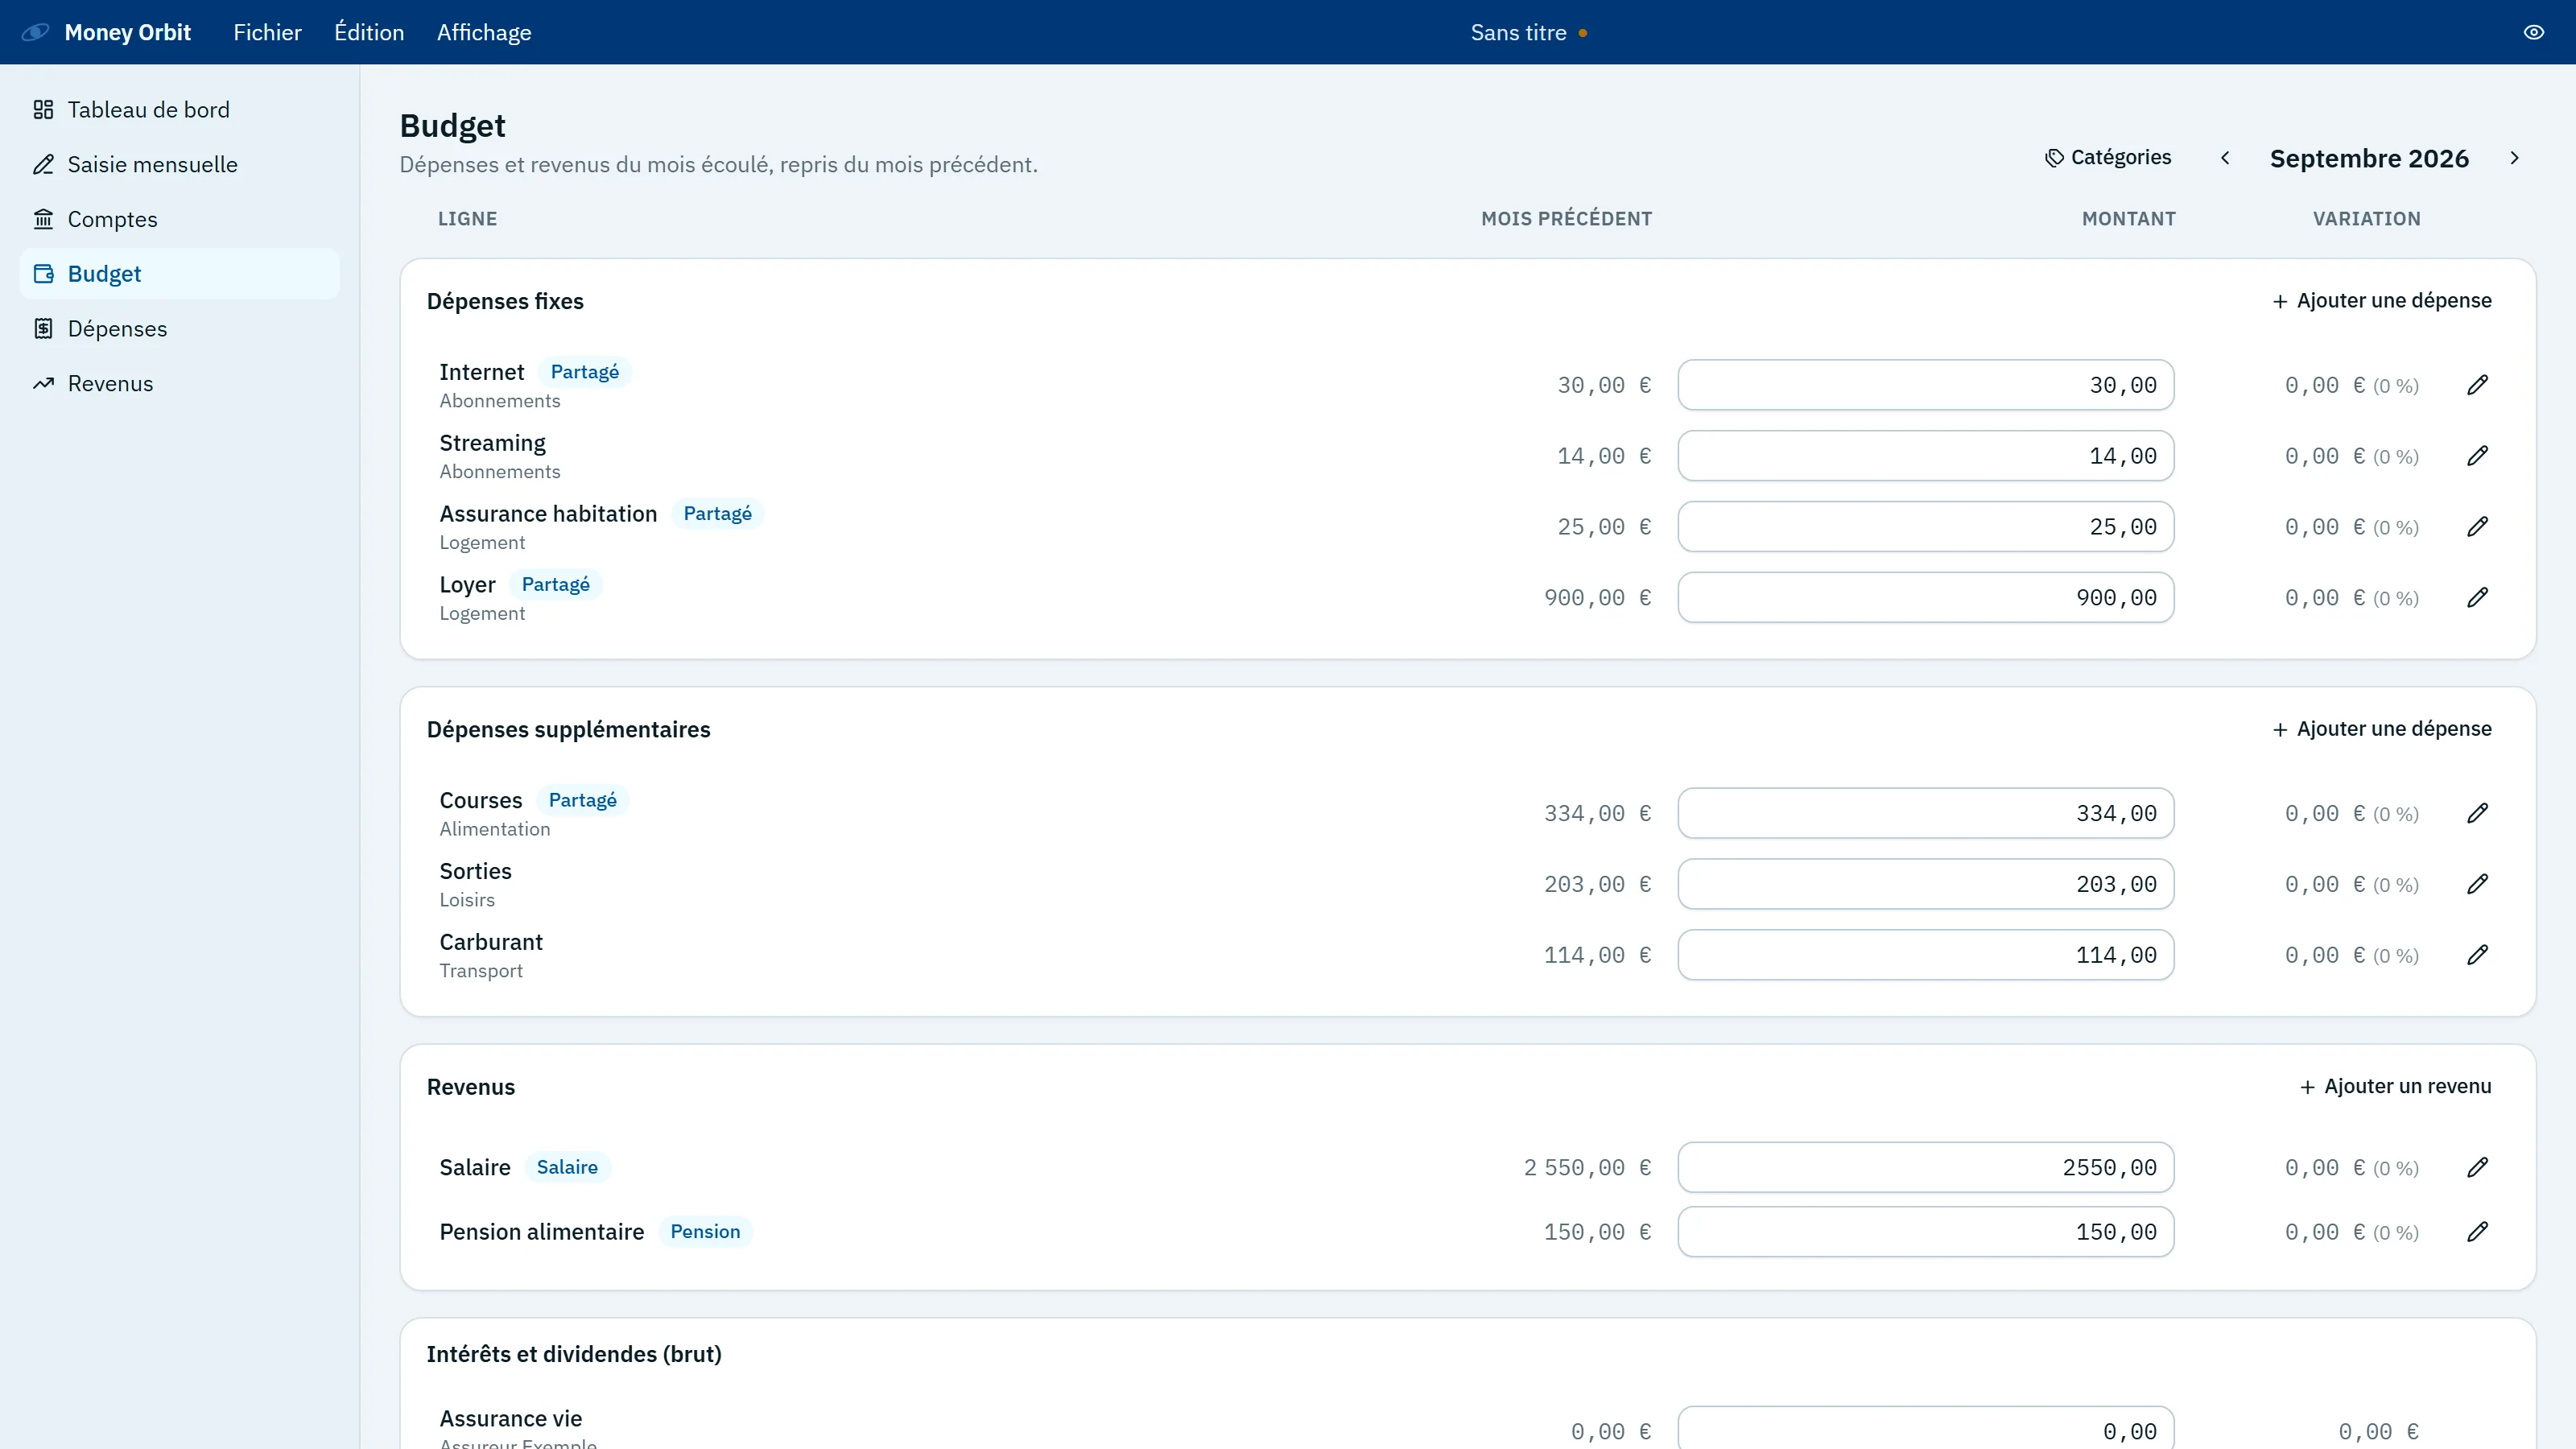Go to previous month chevron
Viewport: 2576px width, 1449px height.
click(2225, 158)
